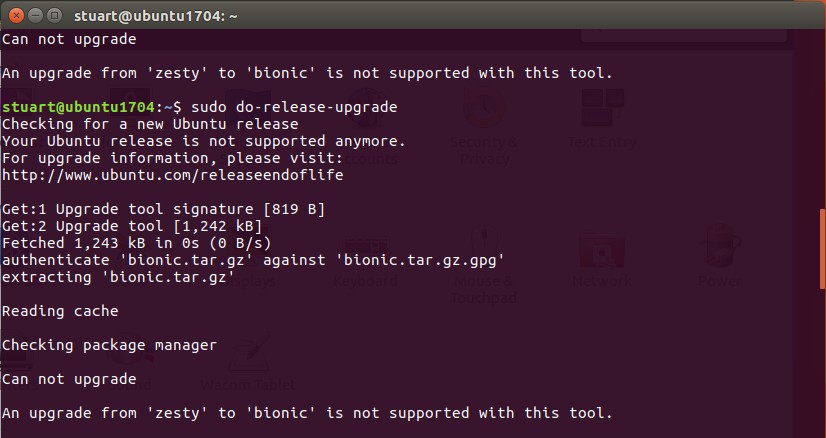Open the ubuntu.com releaseendoflife URL
Screen dimensions: 826x438
[x=172, y=175]
